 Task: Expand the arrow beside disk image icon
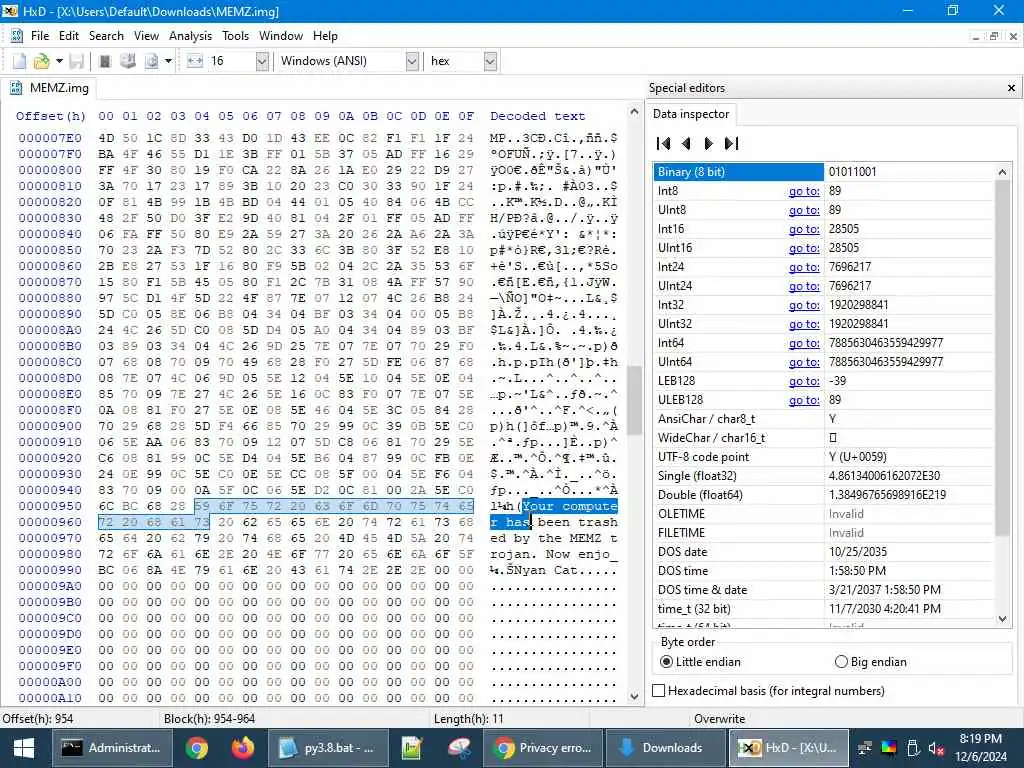coord(168,61)
